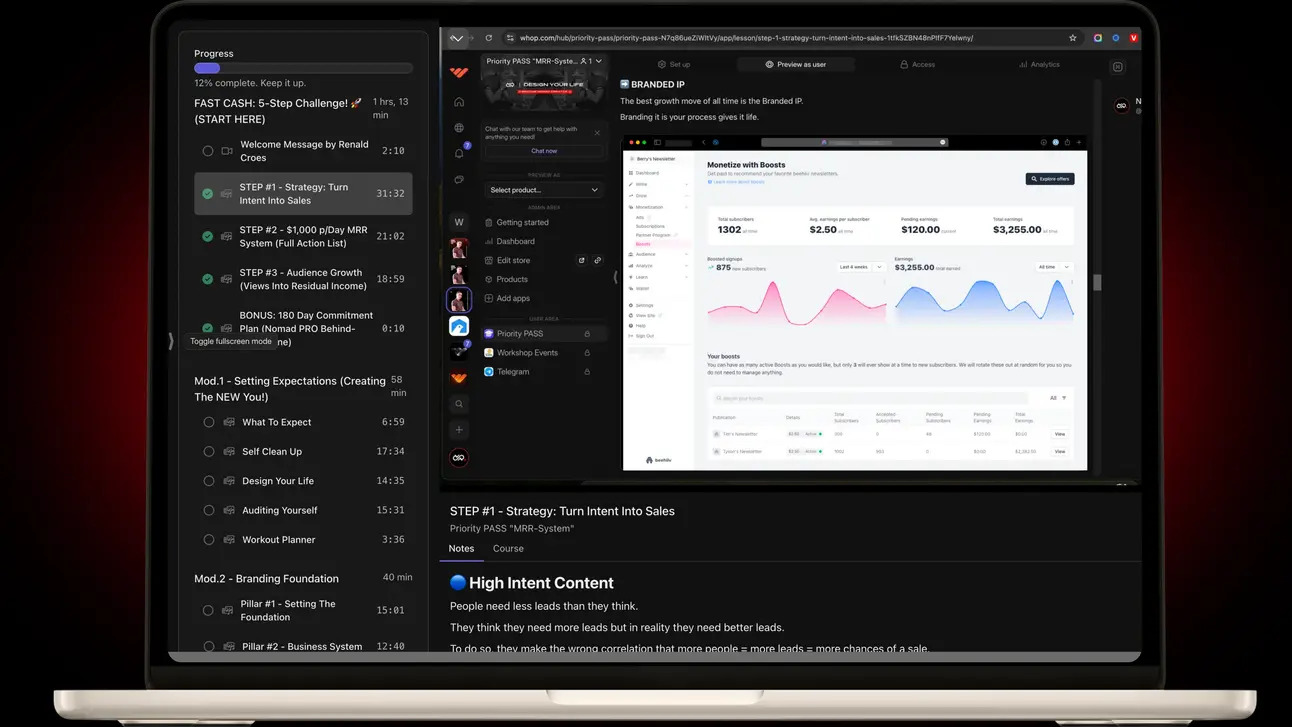Switch to the Set up tab
The height and width of the screenshot is (727, 1292).
coord(674,64)
